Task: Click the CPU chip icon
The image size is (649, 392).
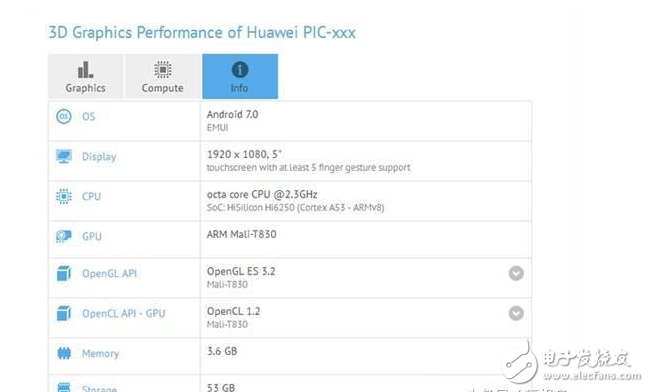Action: (64, 196)
